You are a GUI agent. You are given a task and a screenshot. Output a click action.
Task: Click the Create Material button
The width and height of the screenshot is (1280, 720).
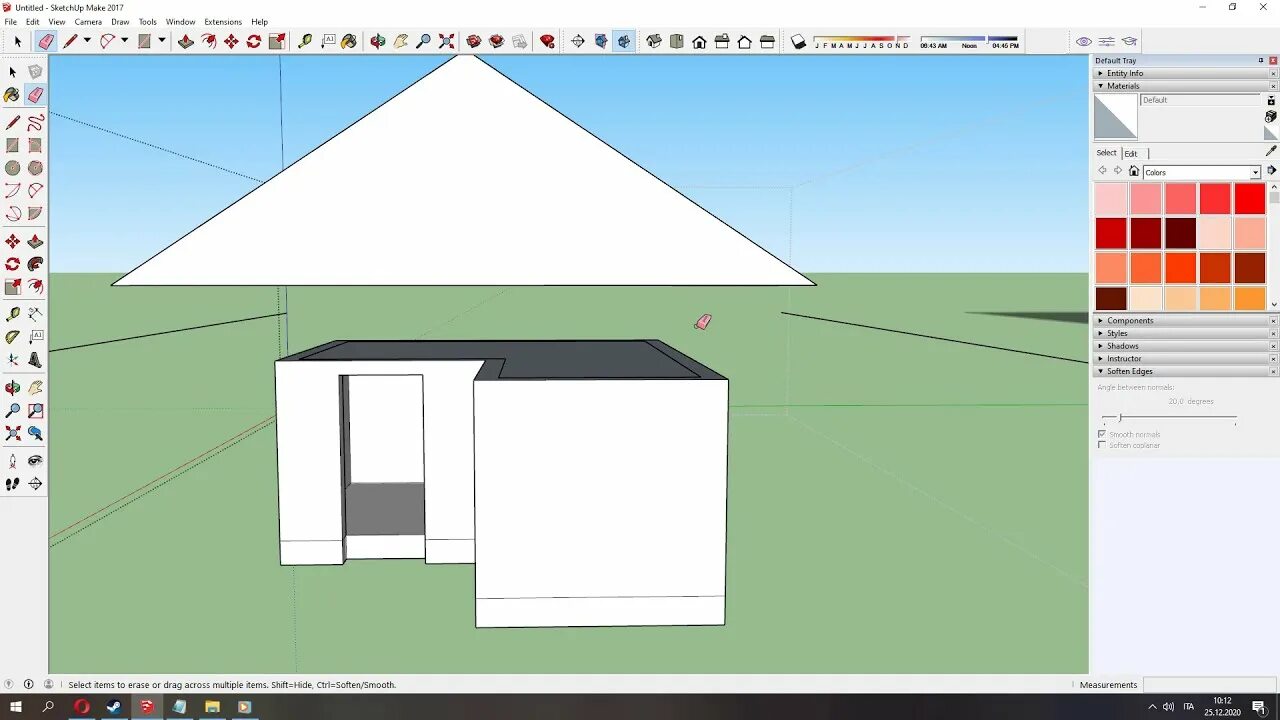click(x=1271, y=117)
